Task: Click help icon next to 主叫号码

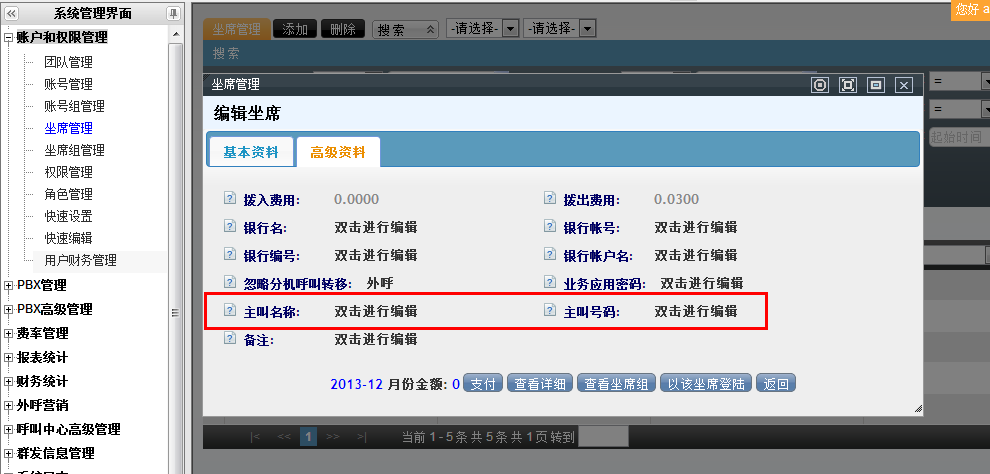Action: coord(549,311)
